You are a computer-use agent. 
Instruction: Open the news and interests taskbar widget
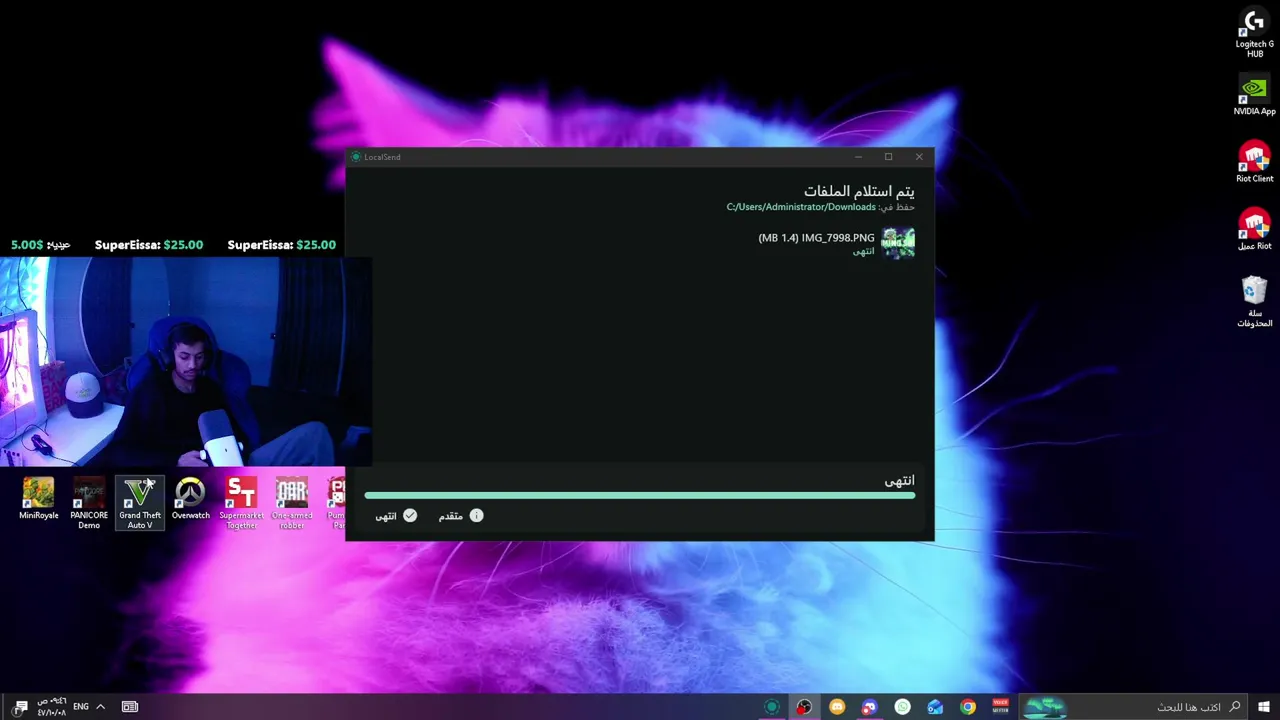(130, 707)
